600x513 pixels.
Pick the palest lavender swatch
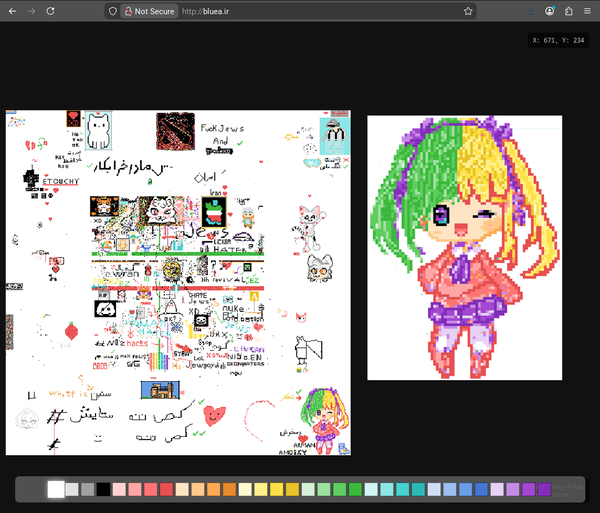click(x=497, y=489)
